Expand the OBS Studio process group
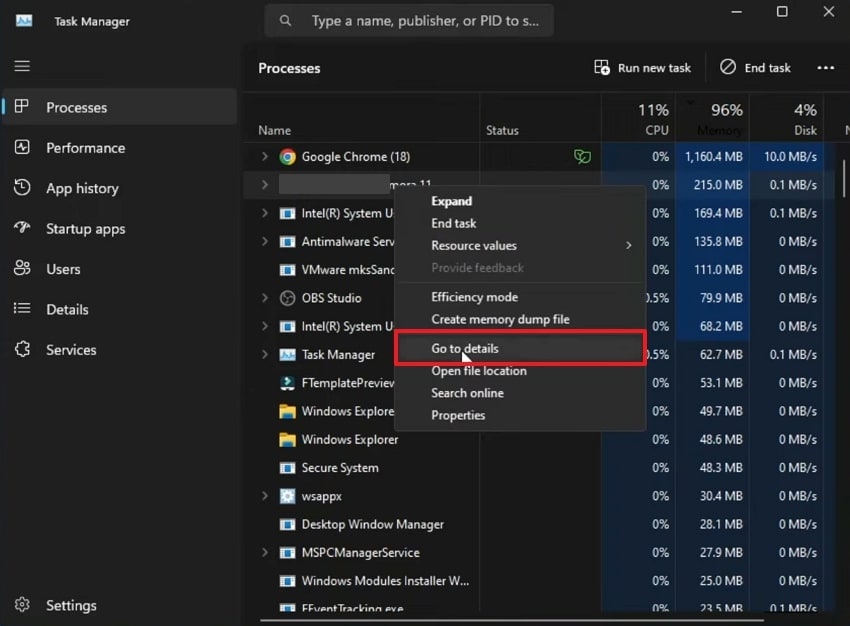Image resolution: width=850 pixels, height=626 pixels. tap(265, 298)
